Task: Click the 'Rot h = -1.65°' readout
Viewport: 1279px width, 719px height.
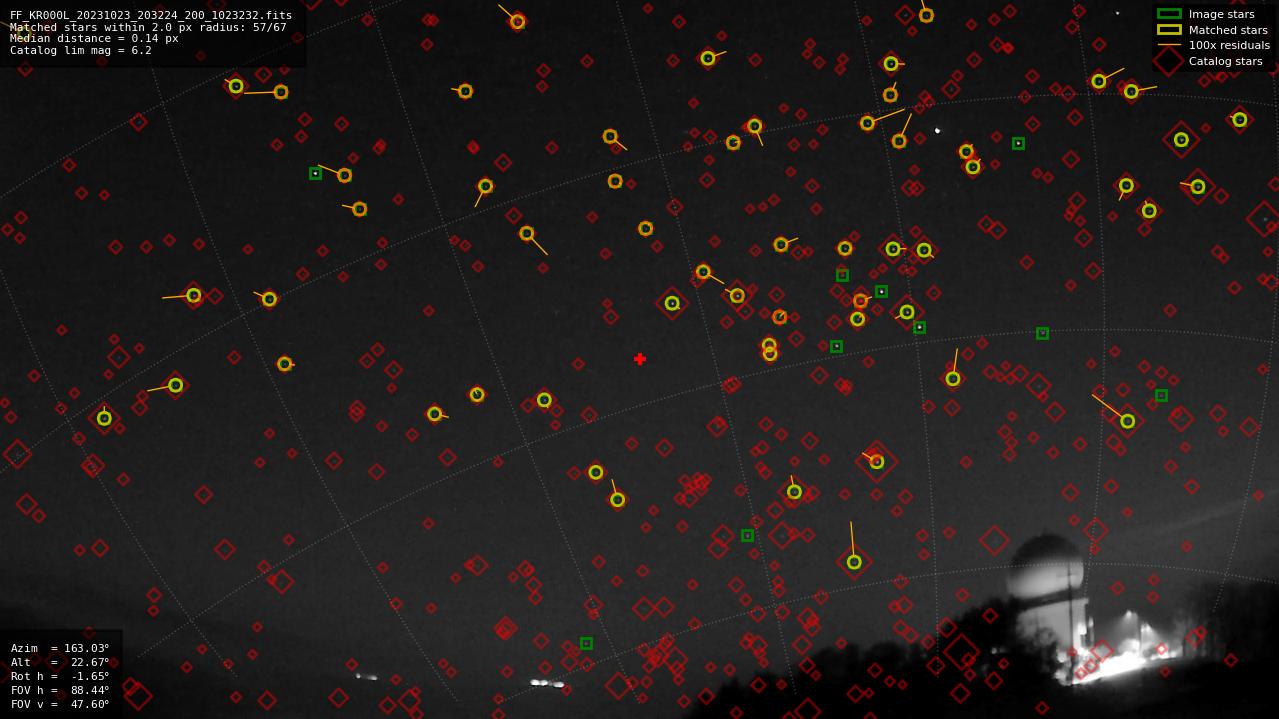Action: point(60,676)
